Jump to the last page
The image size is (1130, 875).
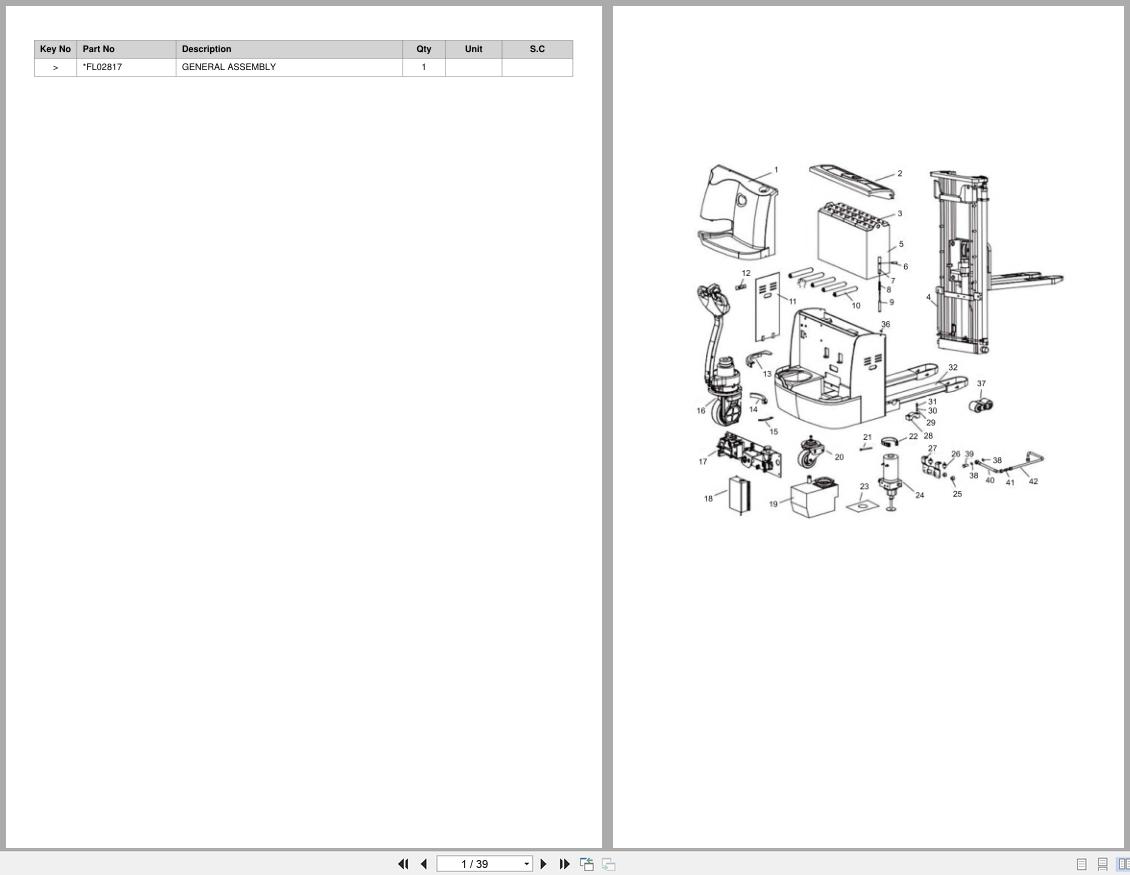tap(564, 863)
